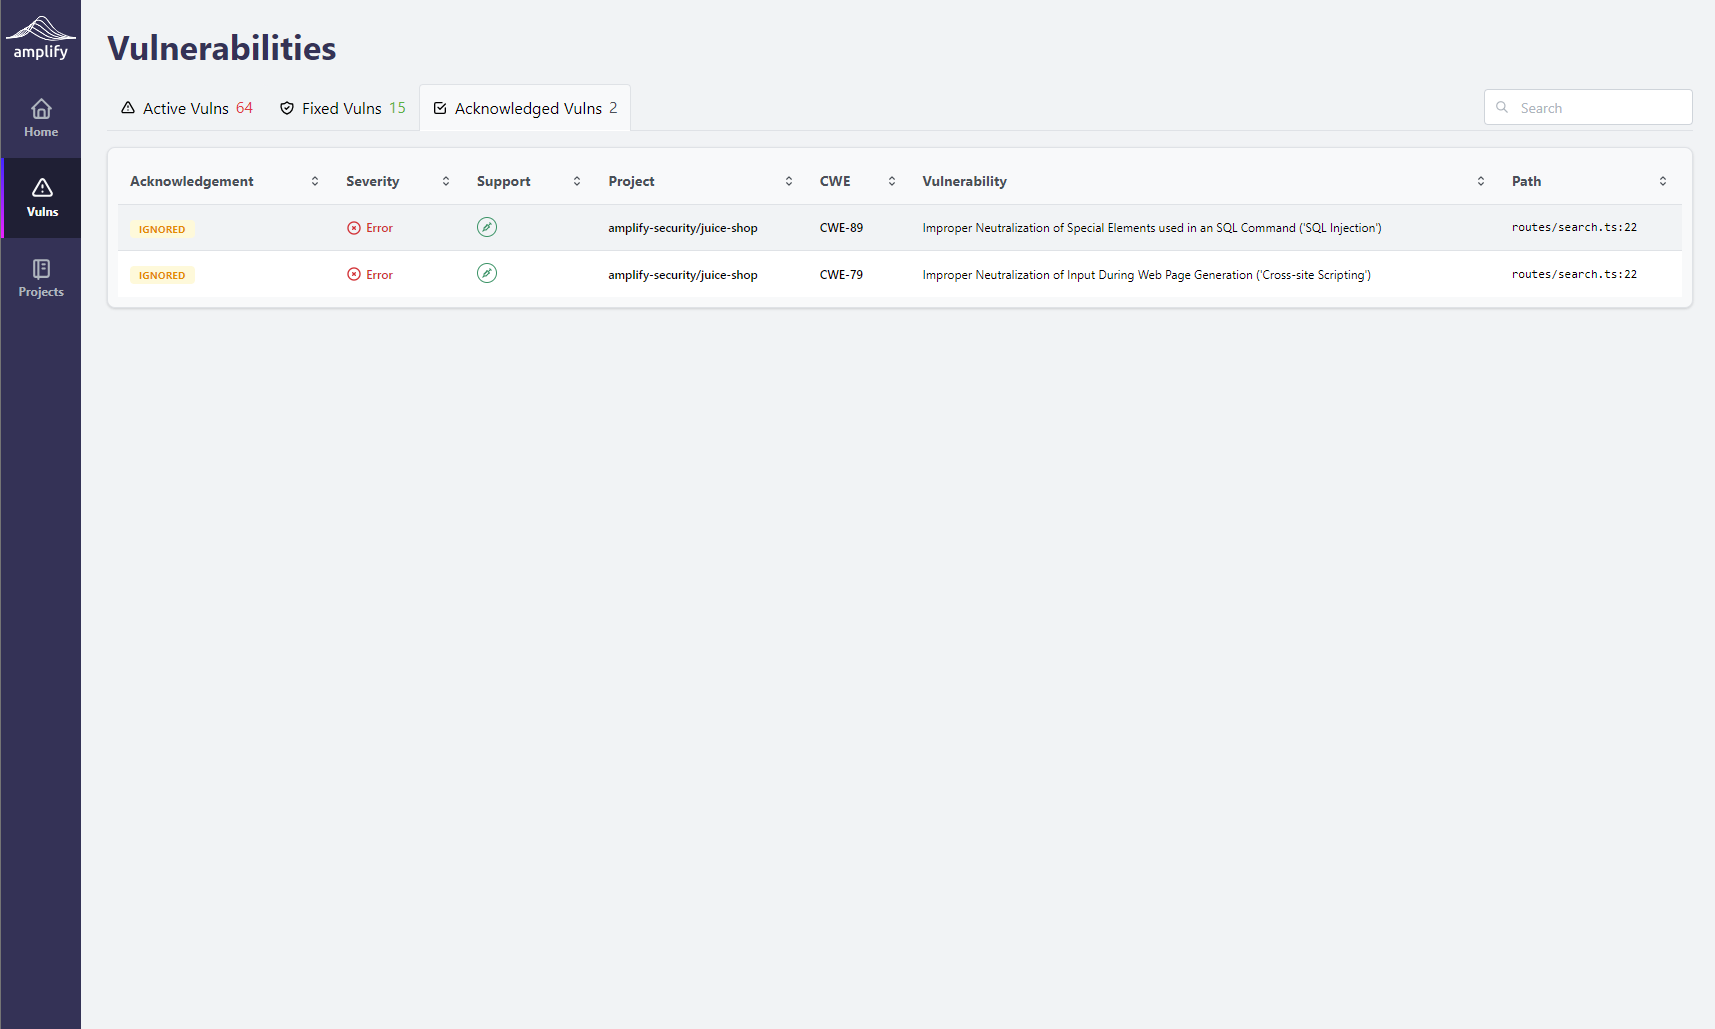Viewport: 1715px width, 1029px height.
Task: Click the Severity column header
Action: click(x=373, y=181)
